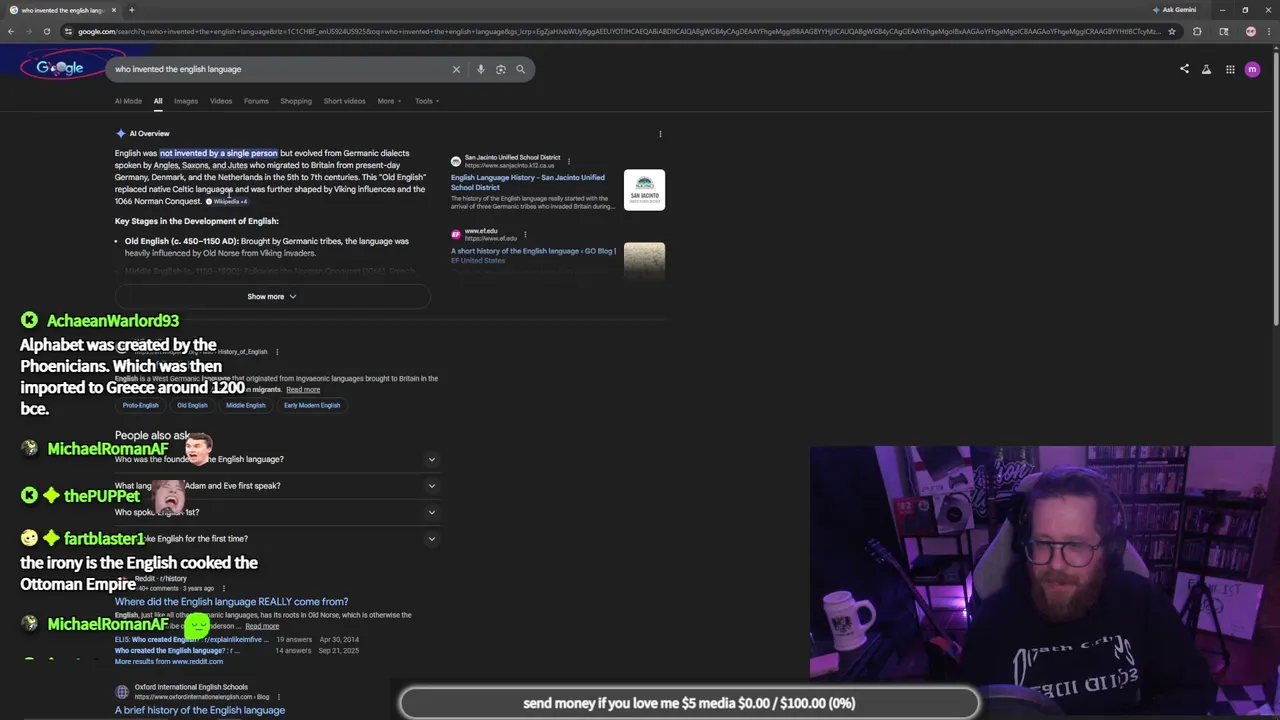Open a new browser tab

[131, 10]
